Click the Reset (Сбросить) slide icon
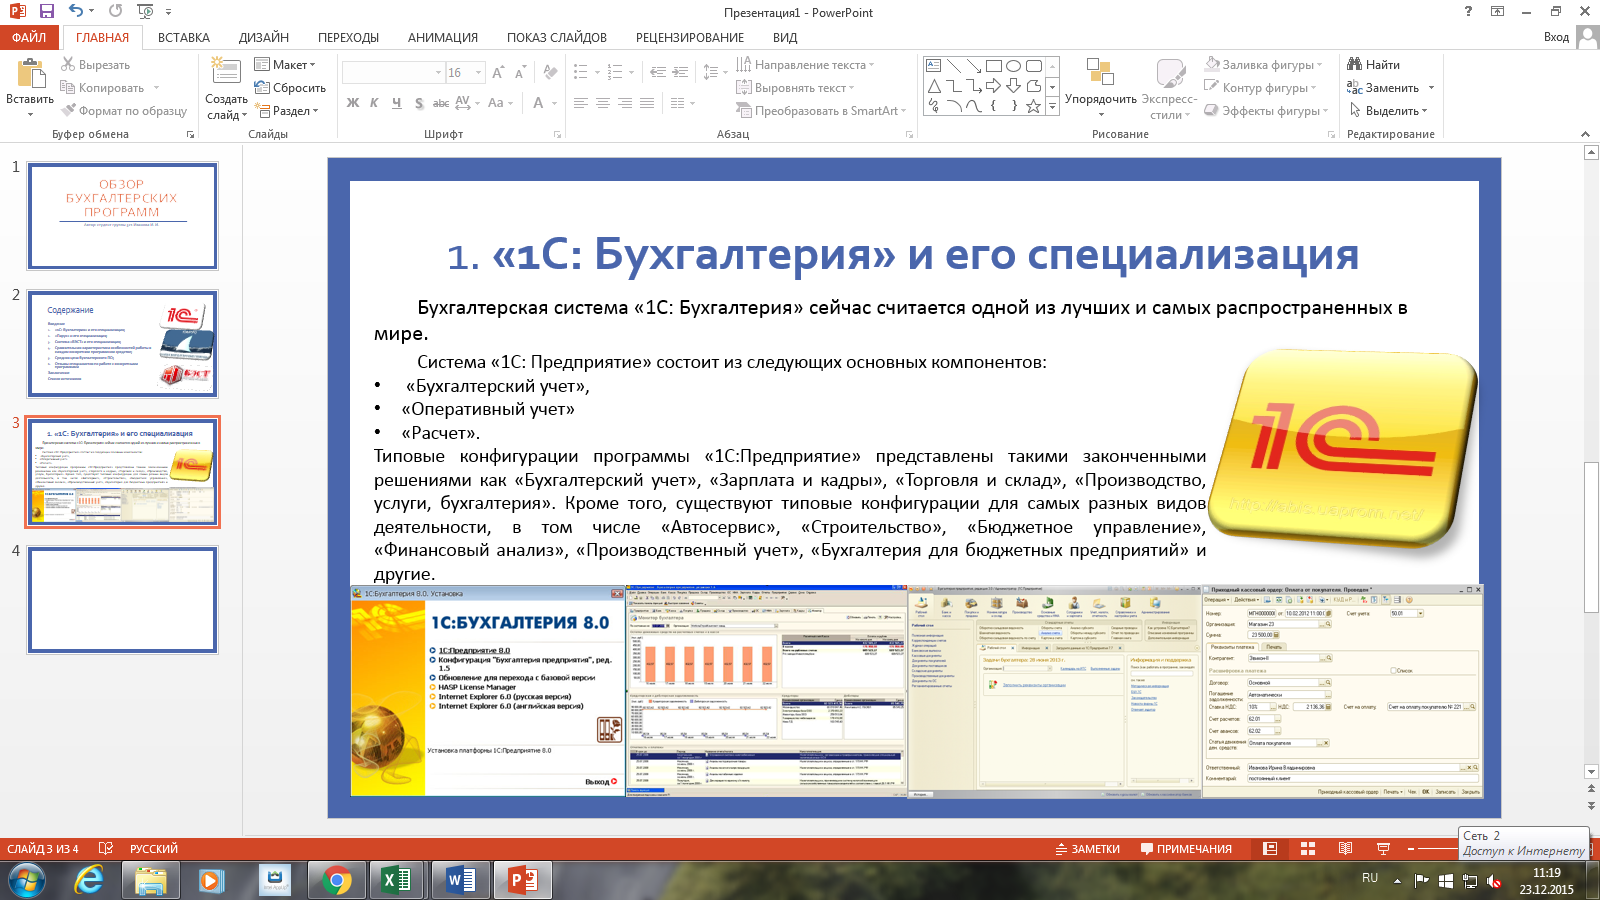The image size is (1600, 900). click(262, 87)
